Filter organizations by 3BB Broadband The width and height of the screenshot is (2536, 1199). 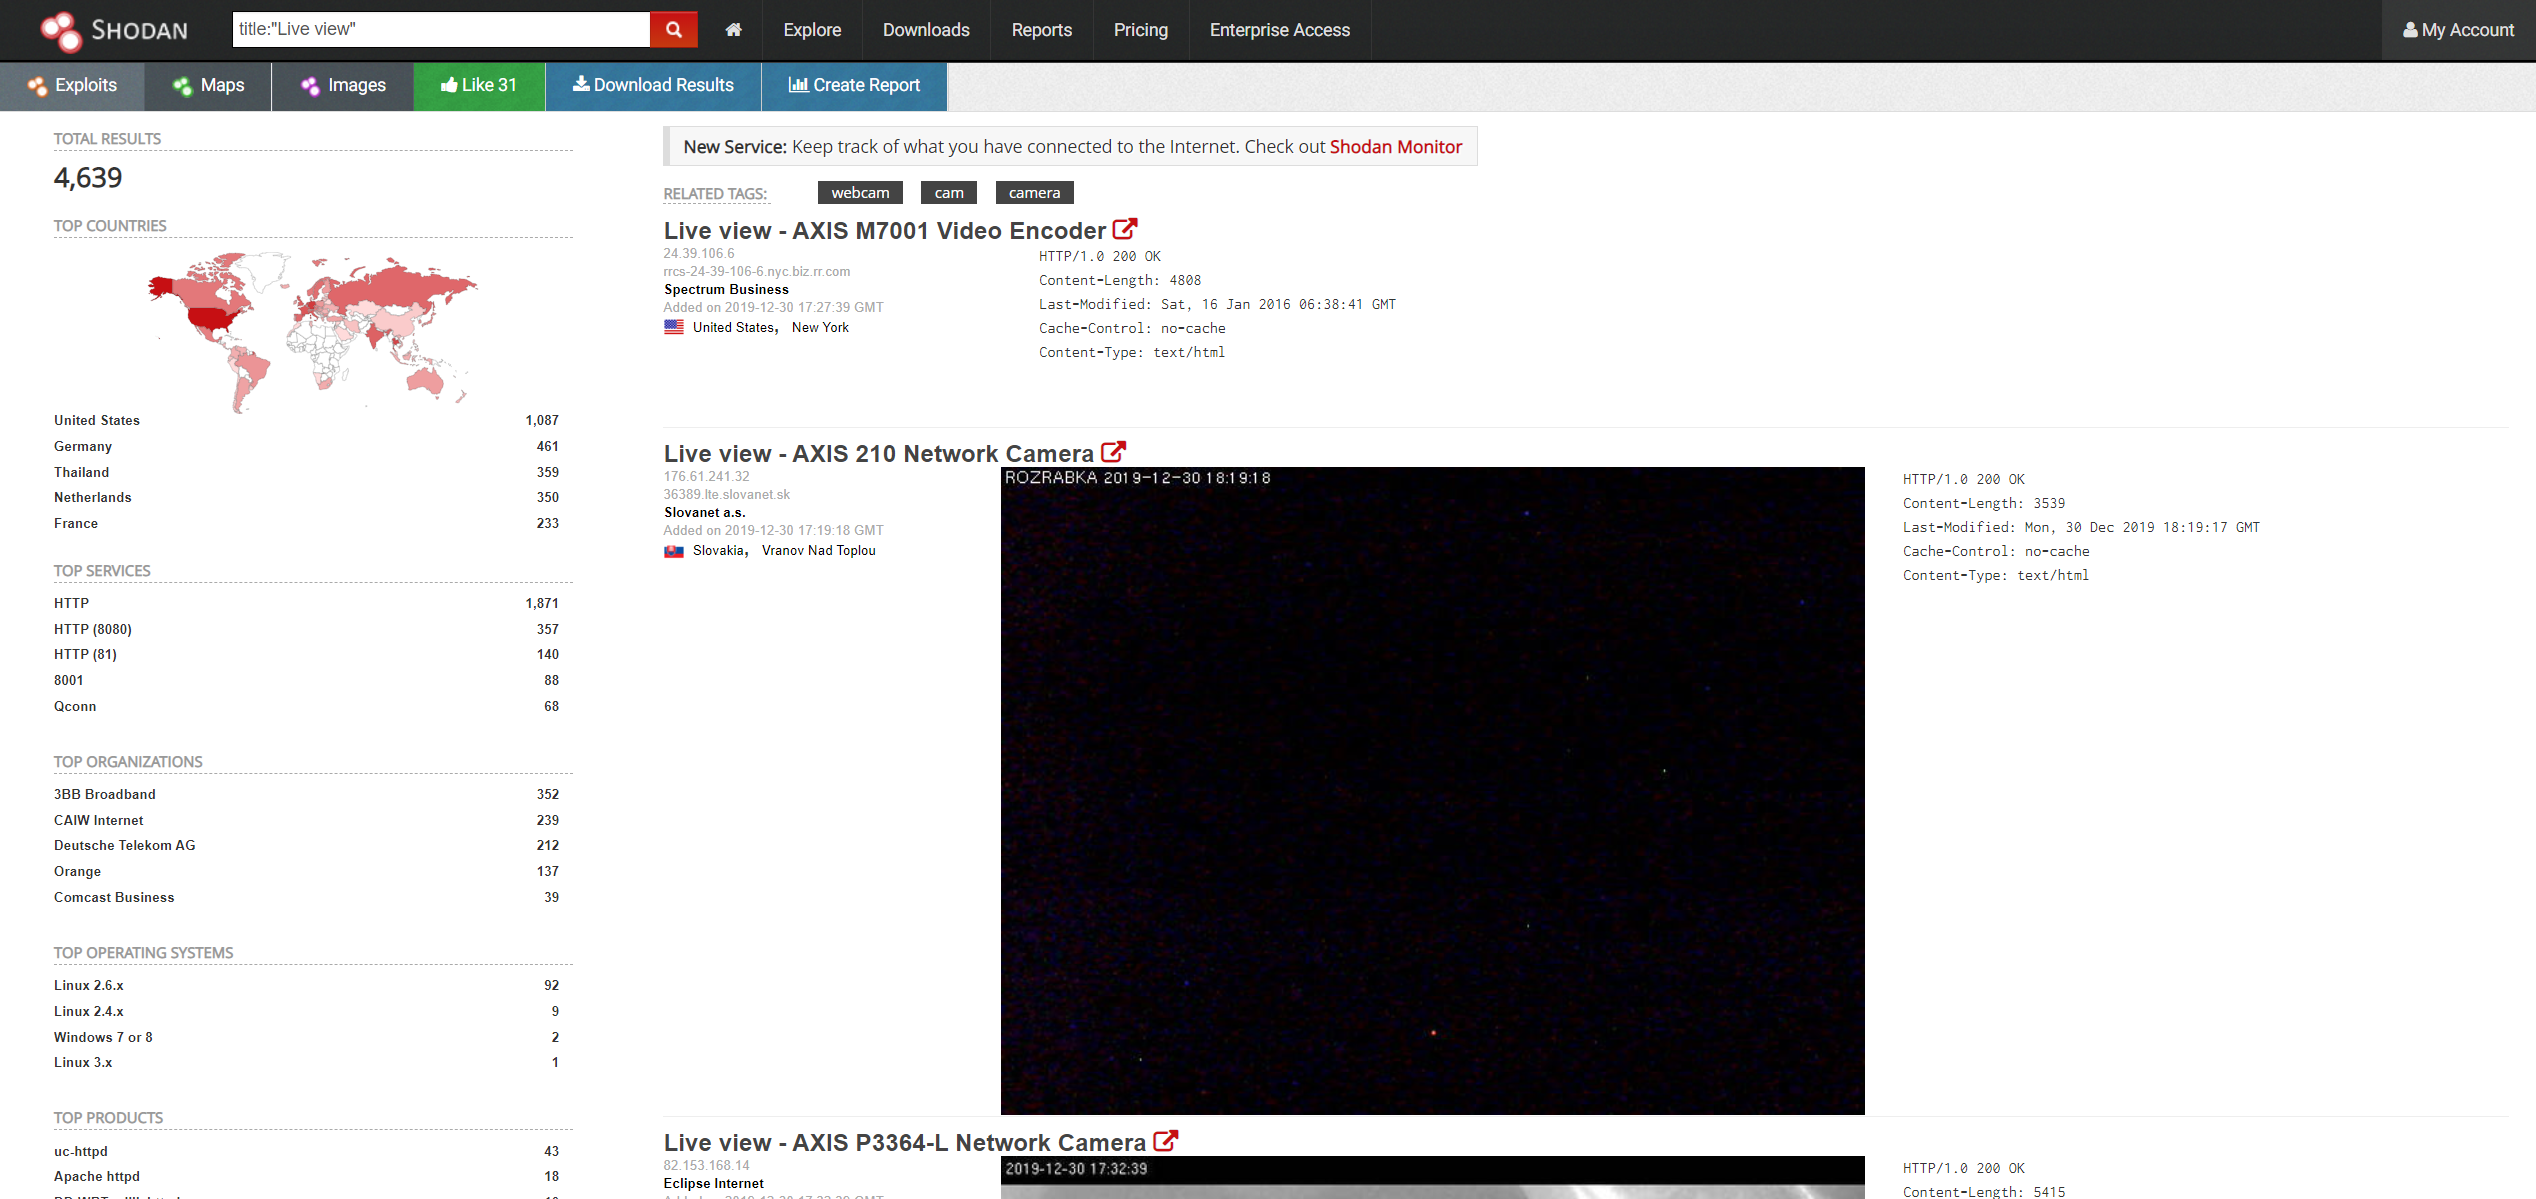point(105,794)
